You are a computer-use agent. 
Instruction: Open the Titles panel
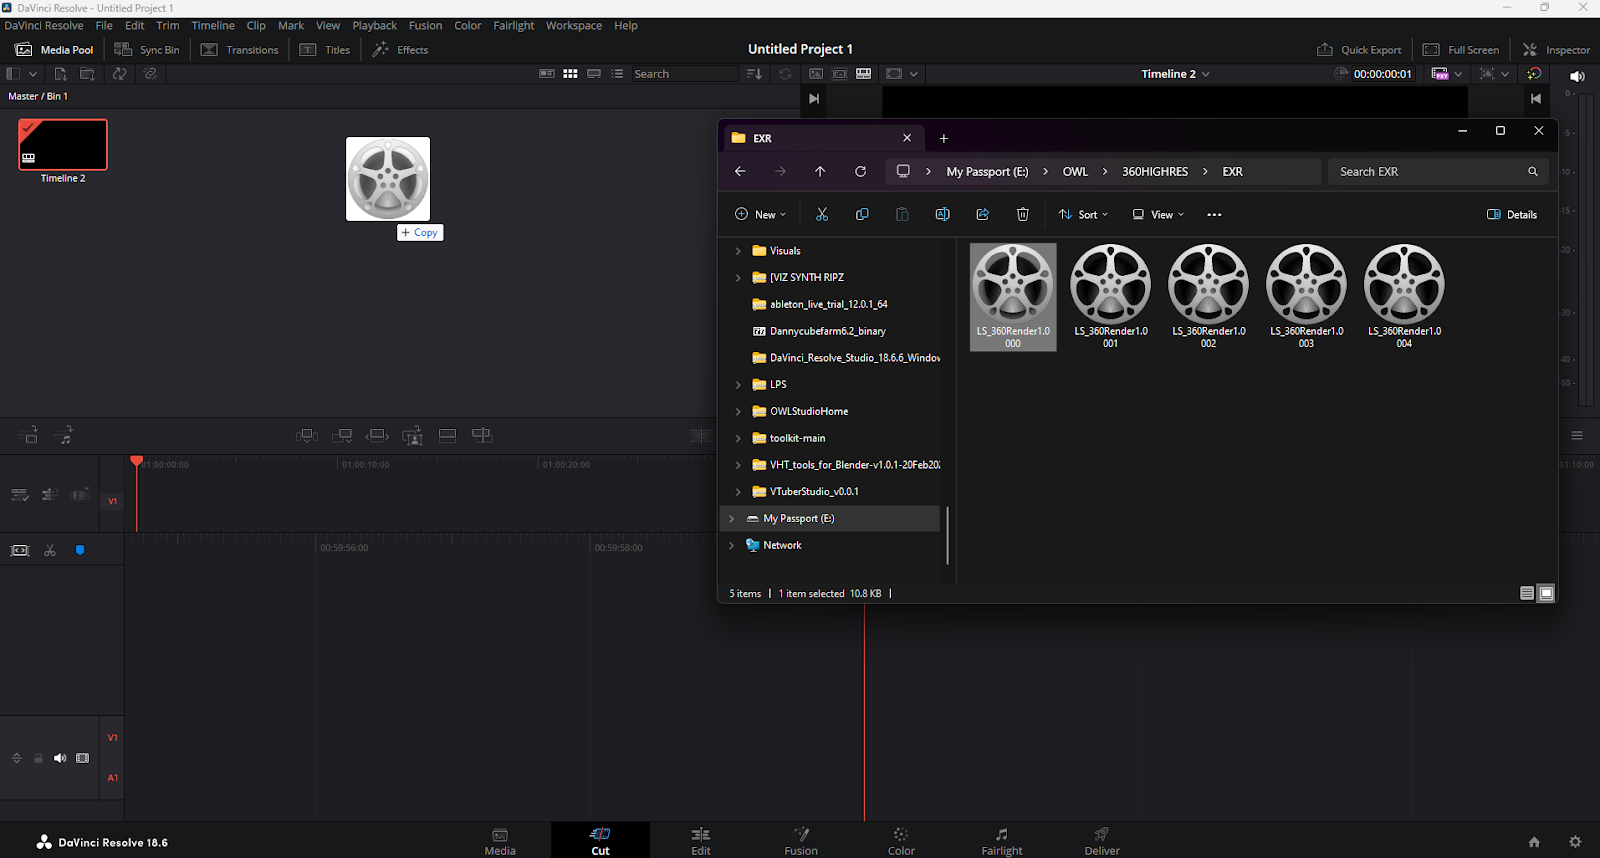[x=325, y=50]
